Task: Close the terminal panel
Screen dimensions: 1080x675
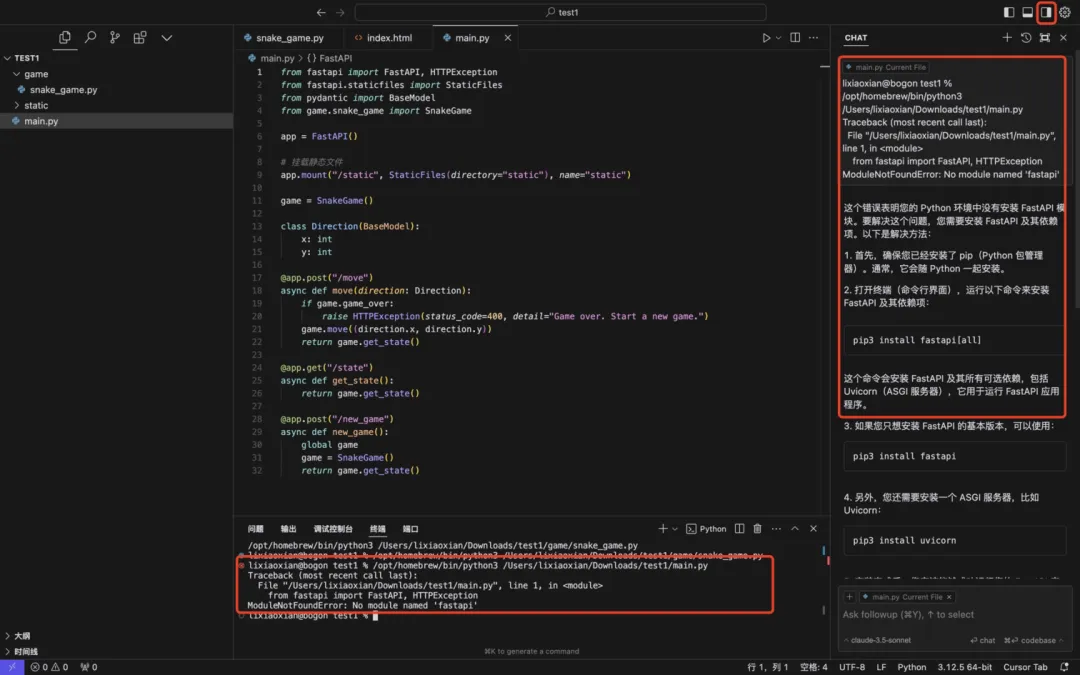Action: (x=813, y=529)
